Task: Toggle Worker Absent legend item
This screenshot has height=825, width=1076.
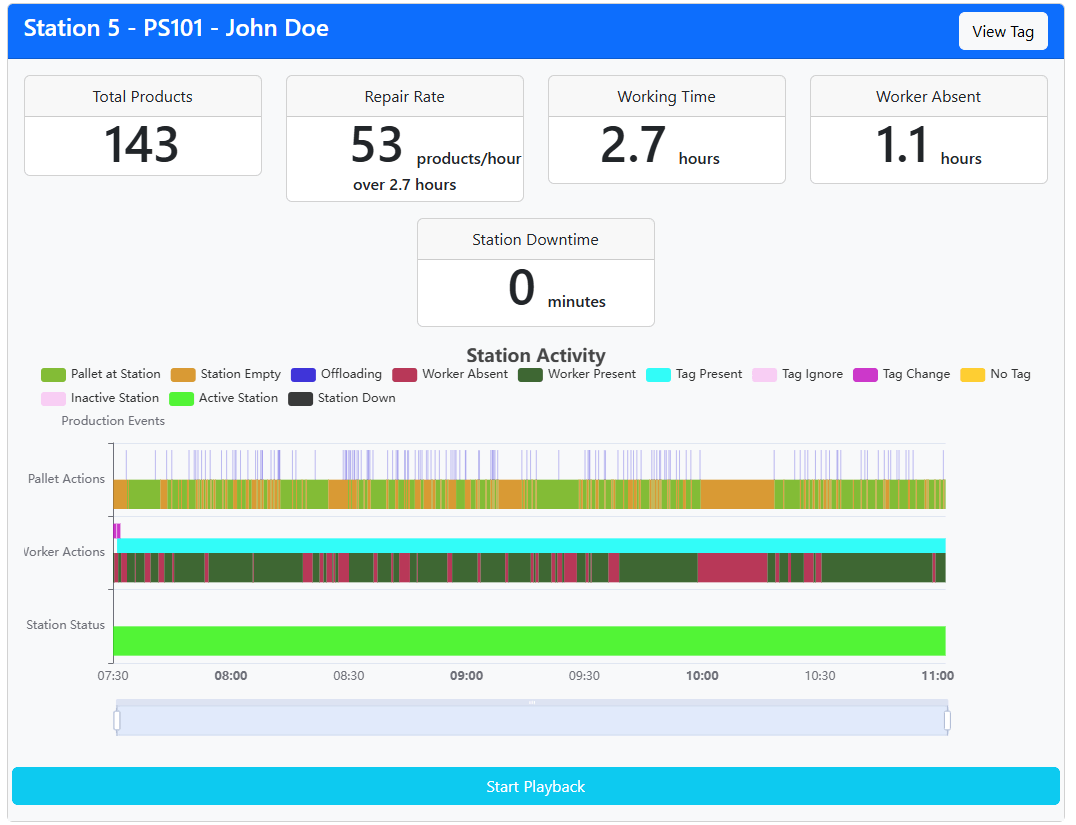Action: tap(450, 375)
